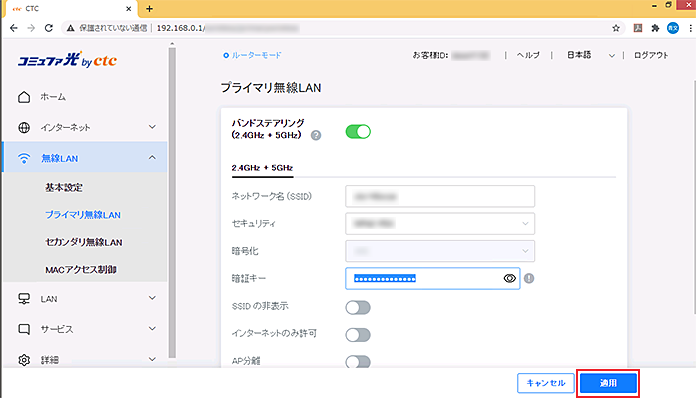Toggle AP分離 switch

point(358,362)
